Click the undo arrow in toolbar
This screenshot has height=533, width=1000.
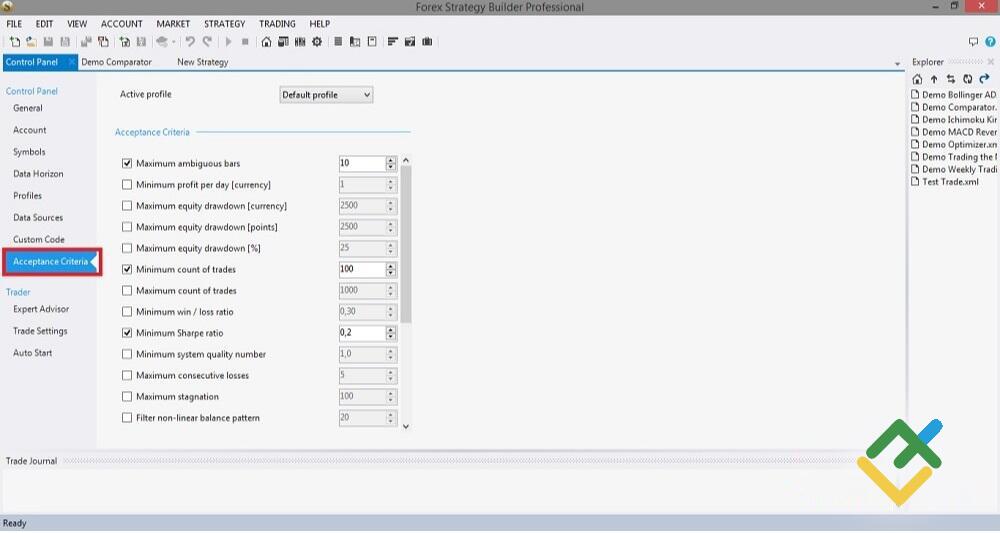[x=190, y=42]
